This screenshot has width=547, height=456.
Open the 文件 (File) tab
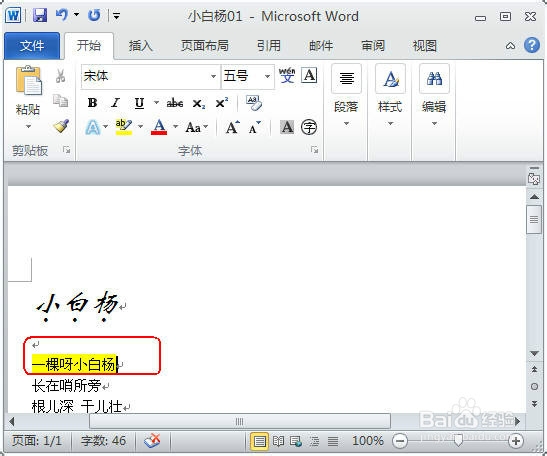tap(32, 46)
